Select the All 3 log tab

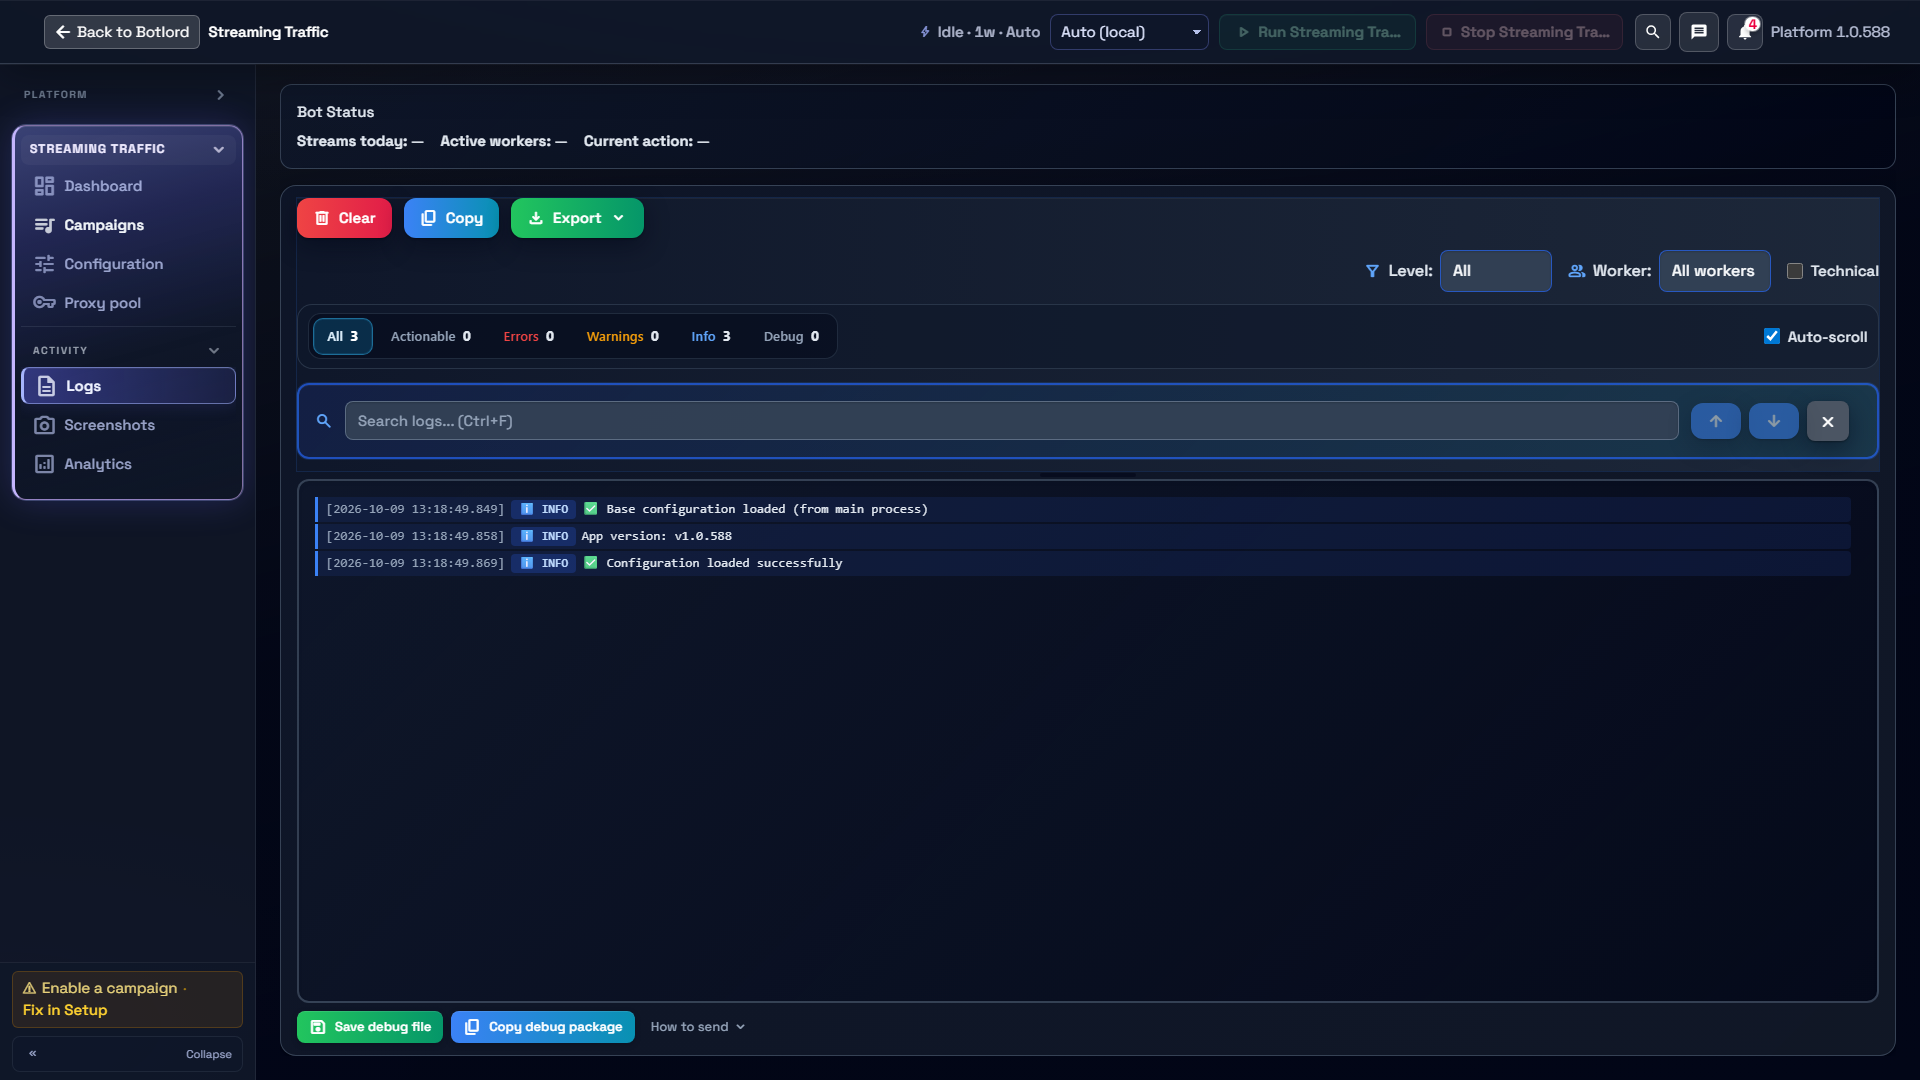(342, 336)
